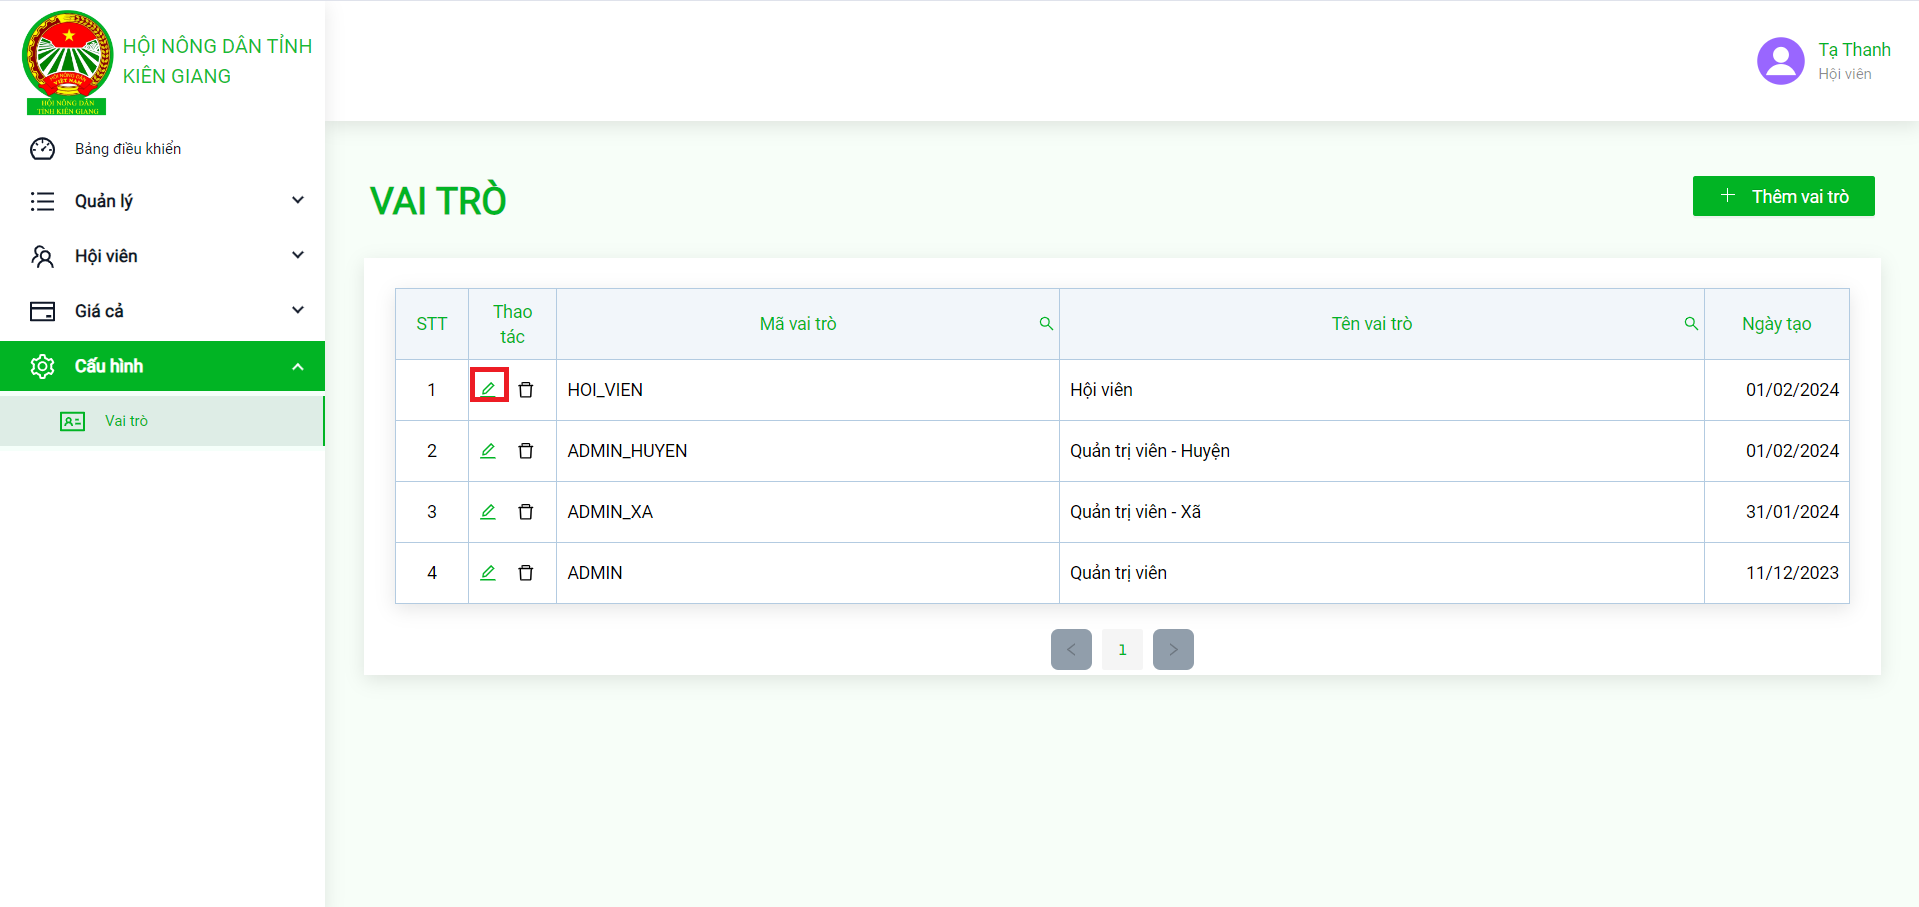1919x907 pixels.
Task: Open Bảng điều khiển menu item
Action: [x=162, y=149]
